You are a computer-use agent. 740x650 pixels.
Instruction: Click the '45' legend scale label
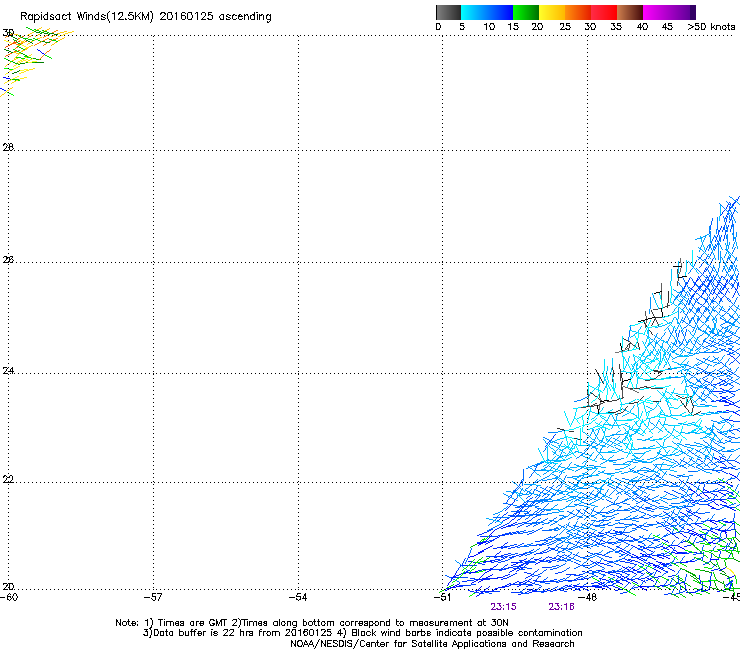tap(667, 27)
